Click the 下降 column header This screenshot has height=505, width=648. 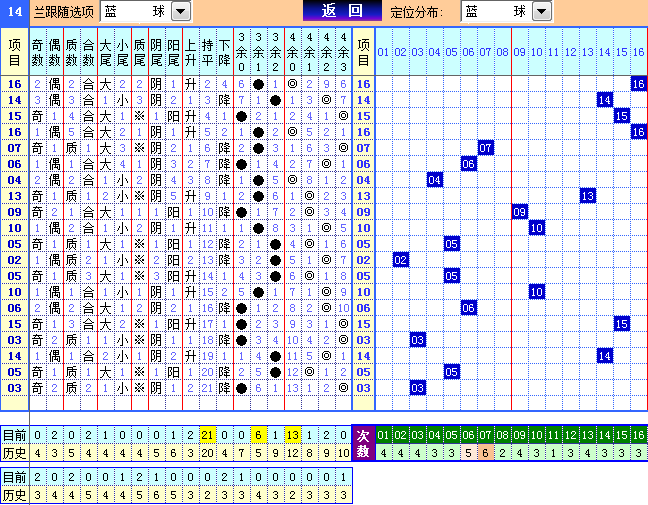(224, 52)
